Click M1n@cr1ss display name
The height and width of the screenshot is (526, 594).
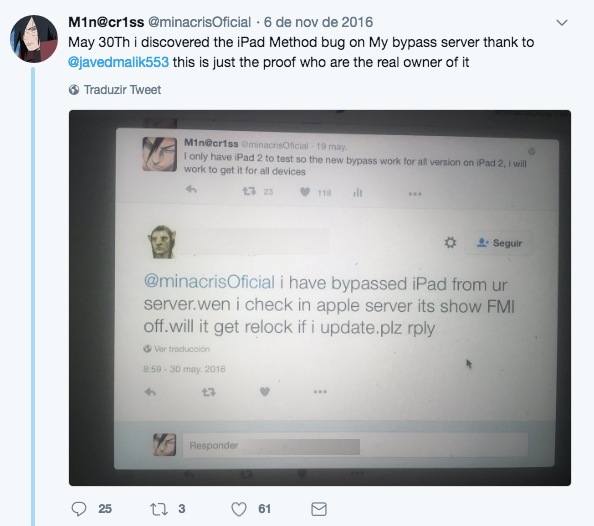pyautogui.click(x=106, y=22)
